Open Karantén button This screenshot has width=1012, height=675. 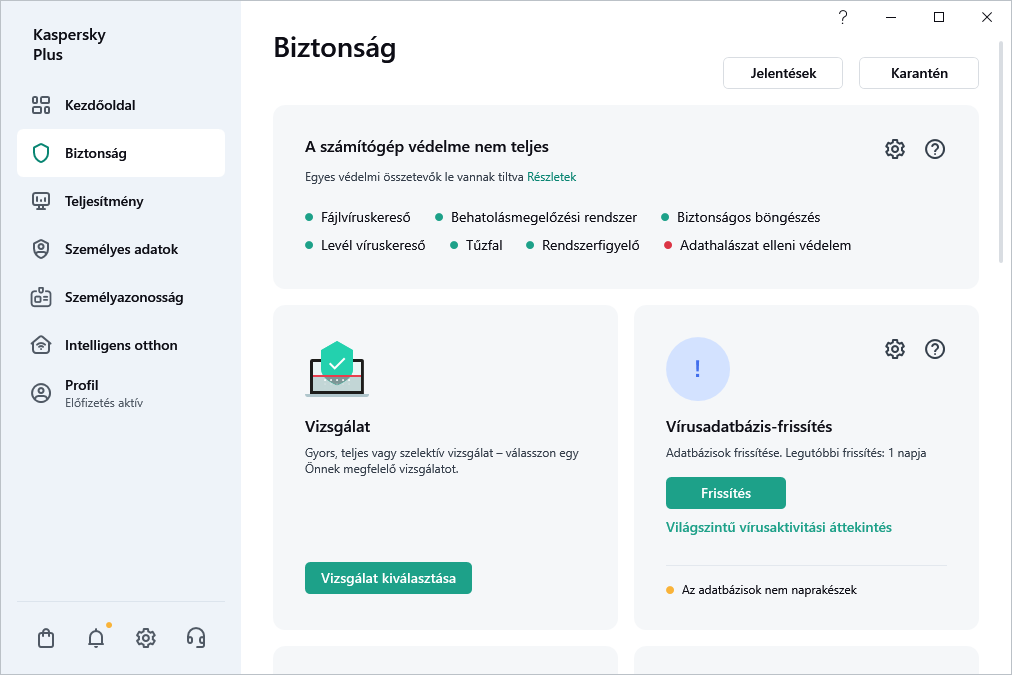918,73
